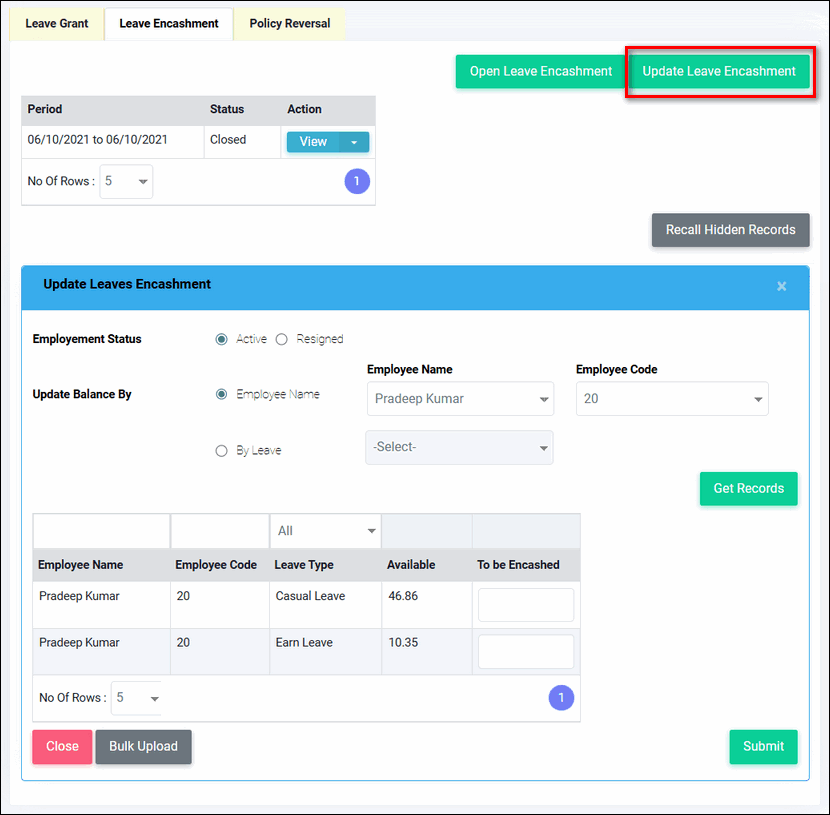This screenshot has height=815, width=830.
Task: Open the View button dropdown arrow
Action: (354, 142)
